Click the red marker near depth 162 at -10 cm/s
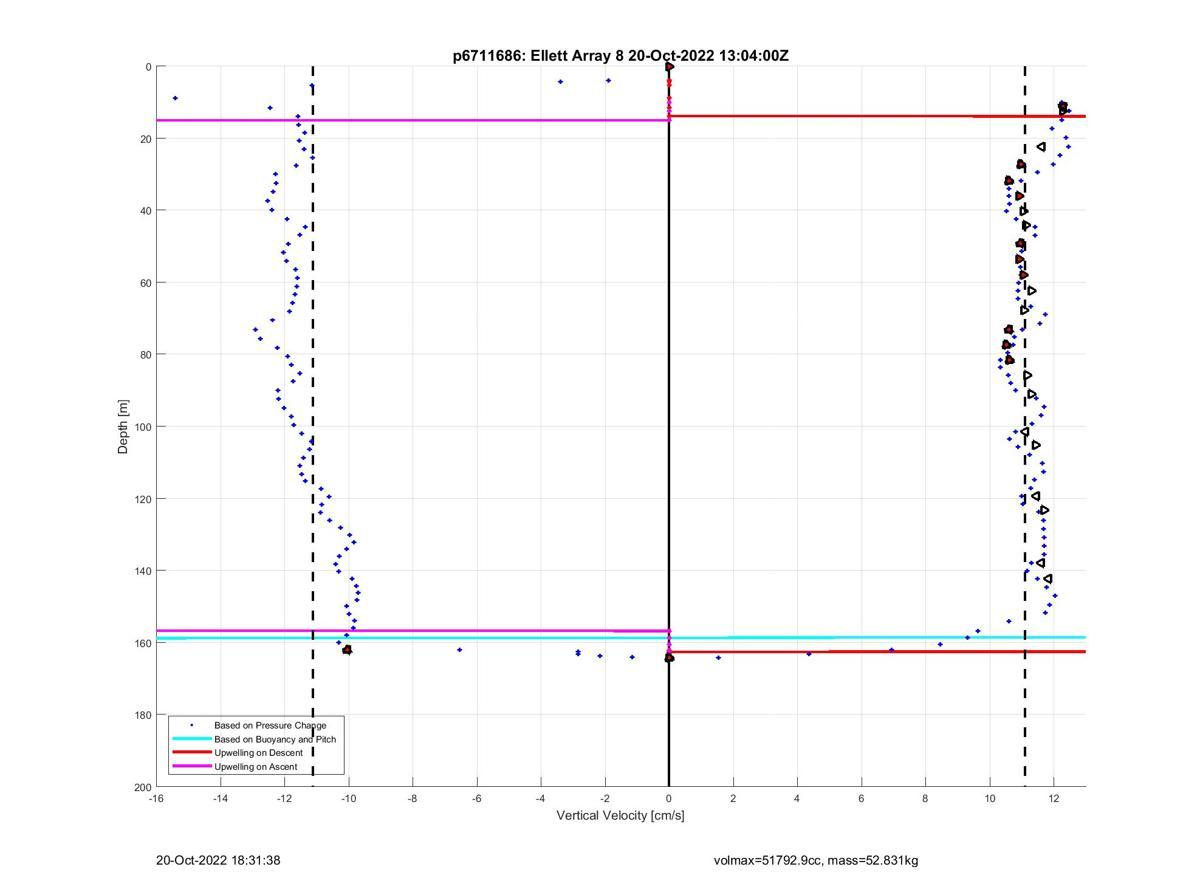 tap(347, 650)
